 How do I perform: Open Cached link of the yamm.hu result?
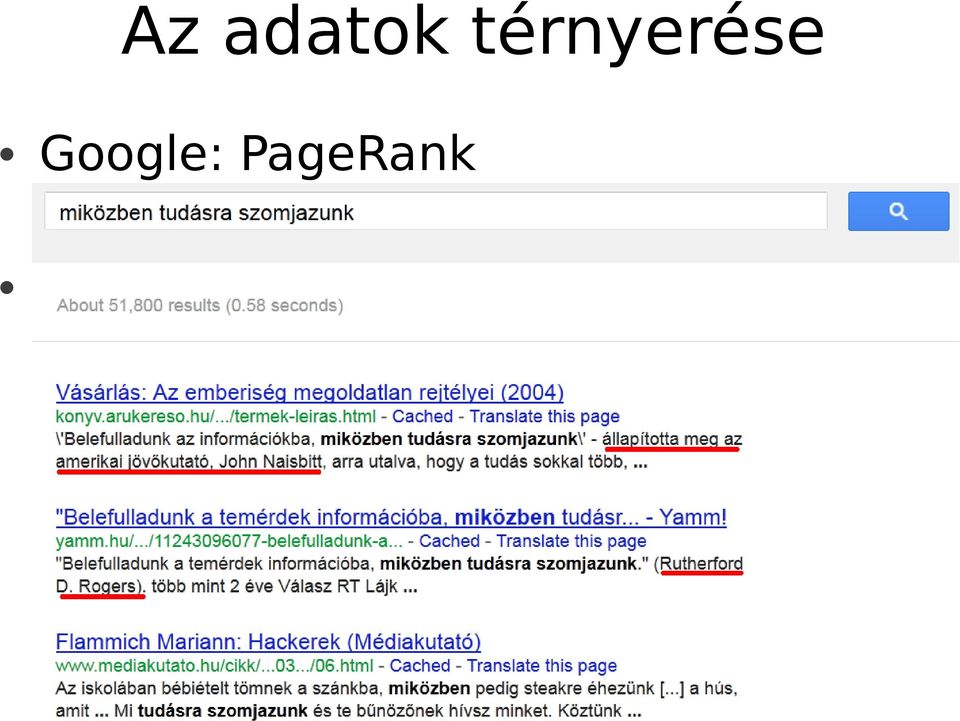point(449,541)
